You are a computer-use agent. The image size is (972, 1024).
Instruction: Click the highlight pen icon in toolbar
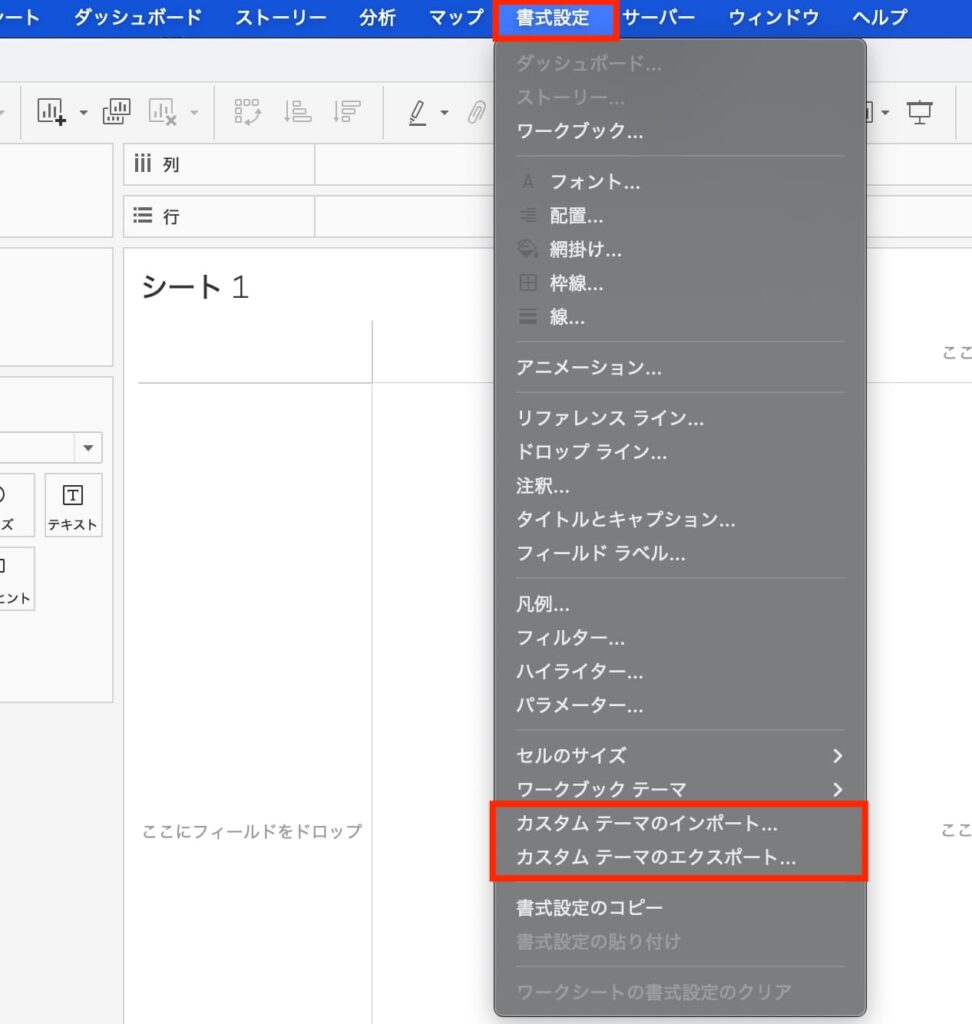coord(418,112)
